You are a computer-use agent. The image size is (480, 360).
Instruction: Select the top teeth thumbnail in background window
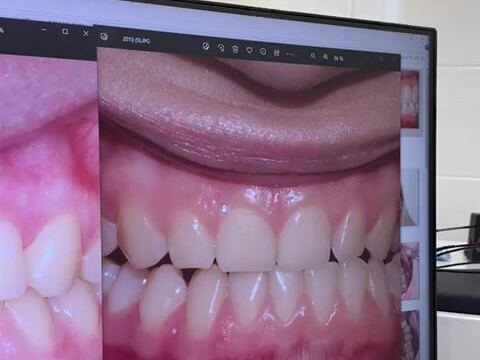pyautogui.click(x=410, y=99)
